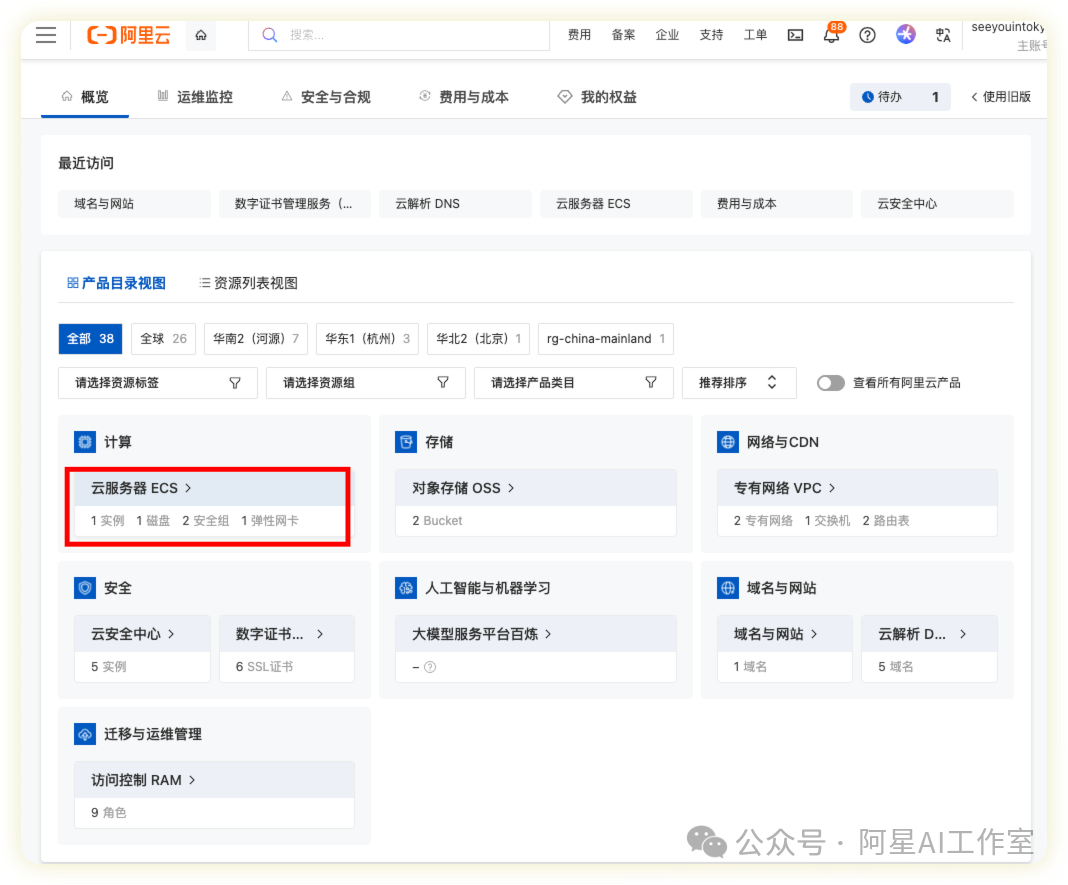Open recent 云安全中心 shortcut
The image size is (1068, 885).
point(937,204)
